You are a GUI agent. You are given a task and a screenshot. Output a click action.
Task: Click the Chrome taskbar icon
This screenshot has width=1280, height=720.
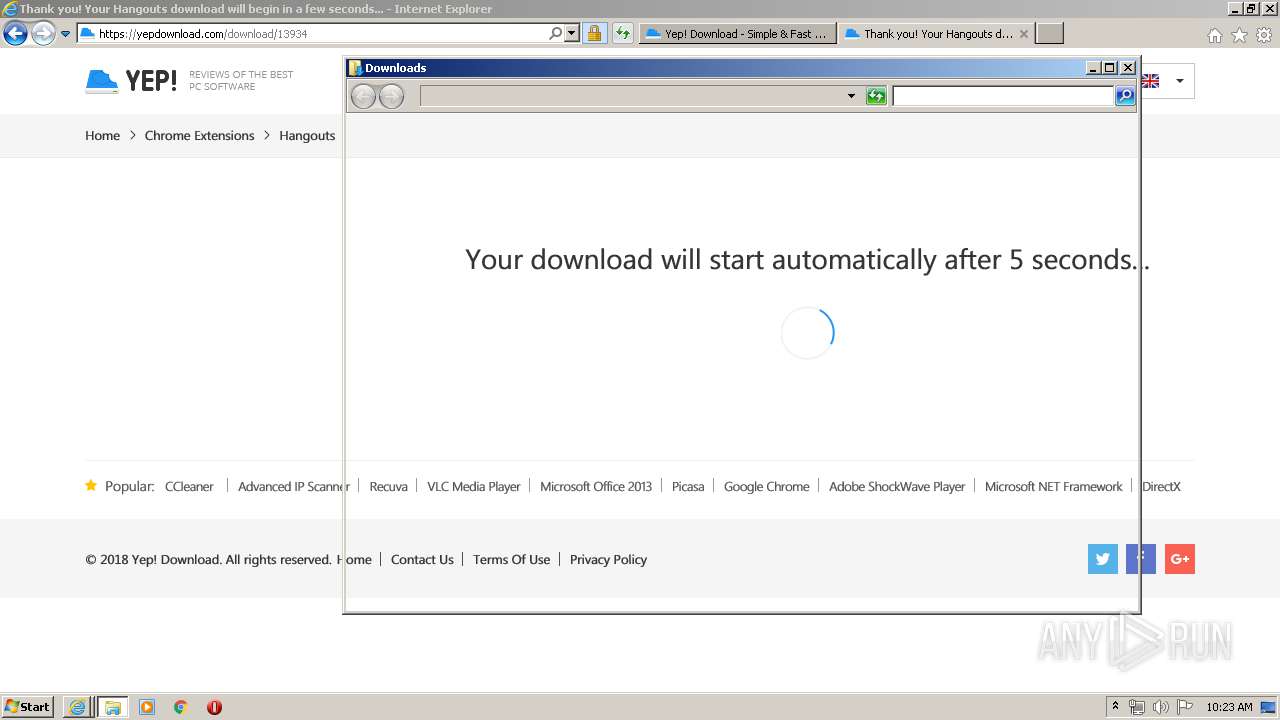pyautogui.click(x=181, y=707)
